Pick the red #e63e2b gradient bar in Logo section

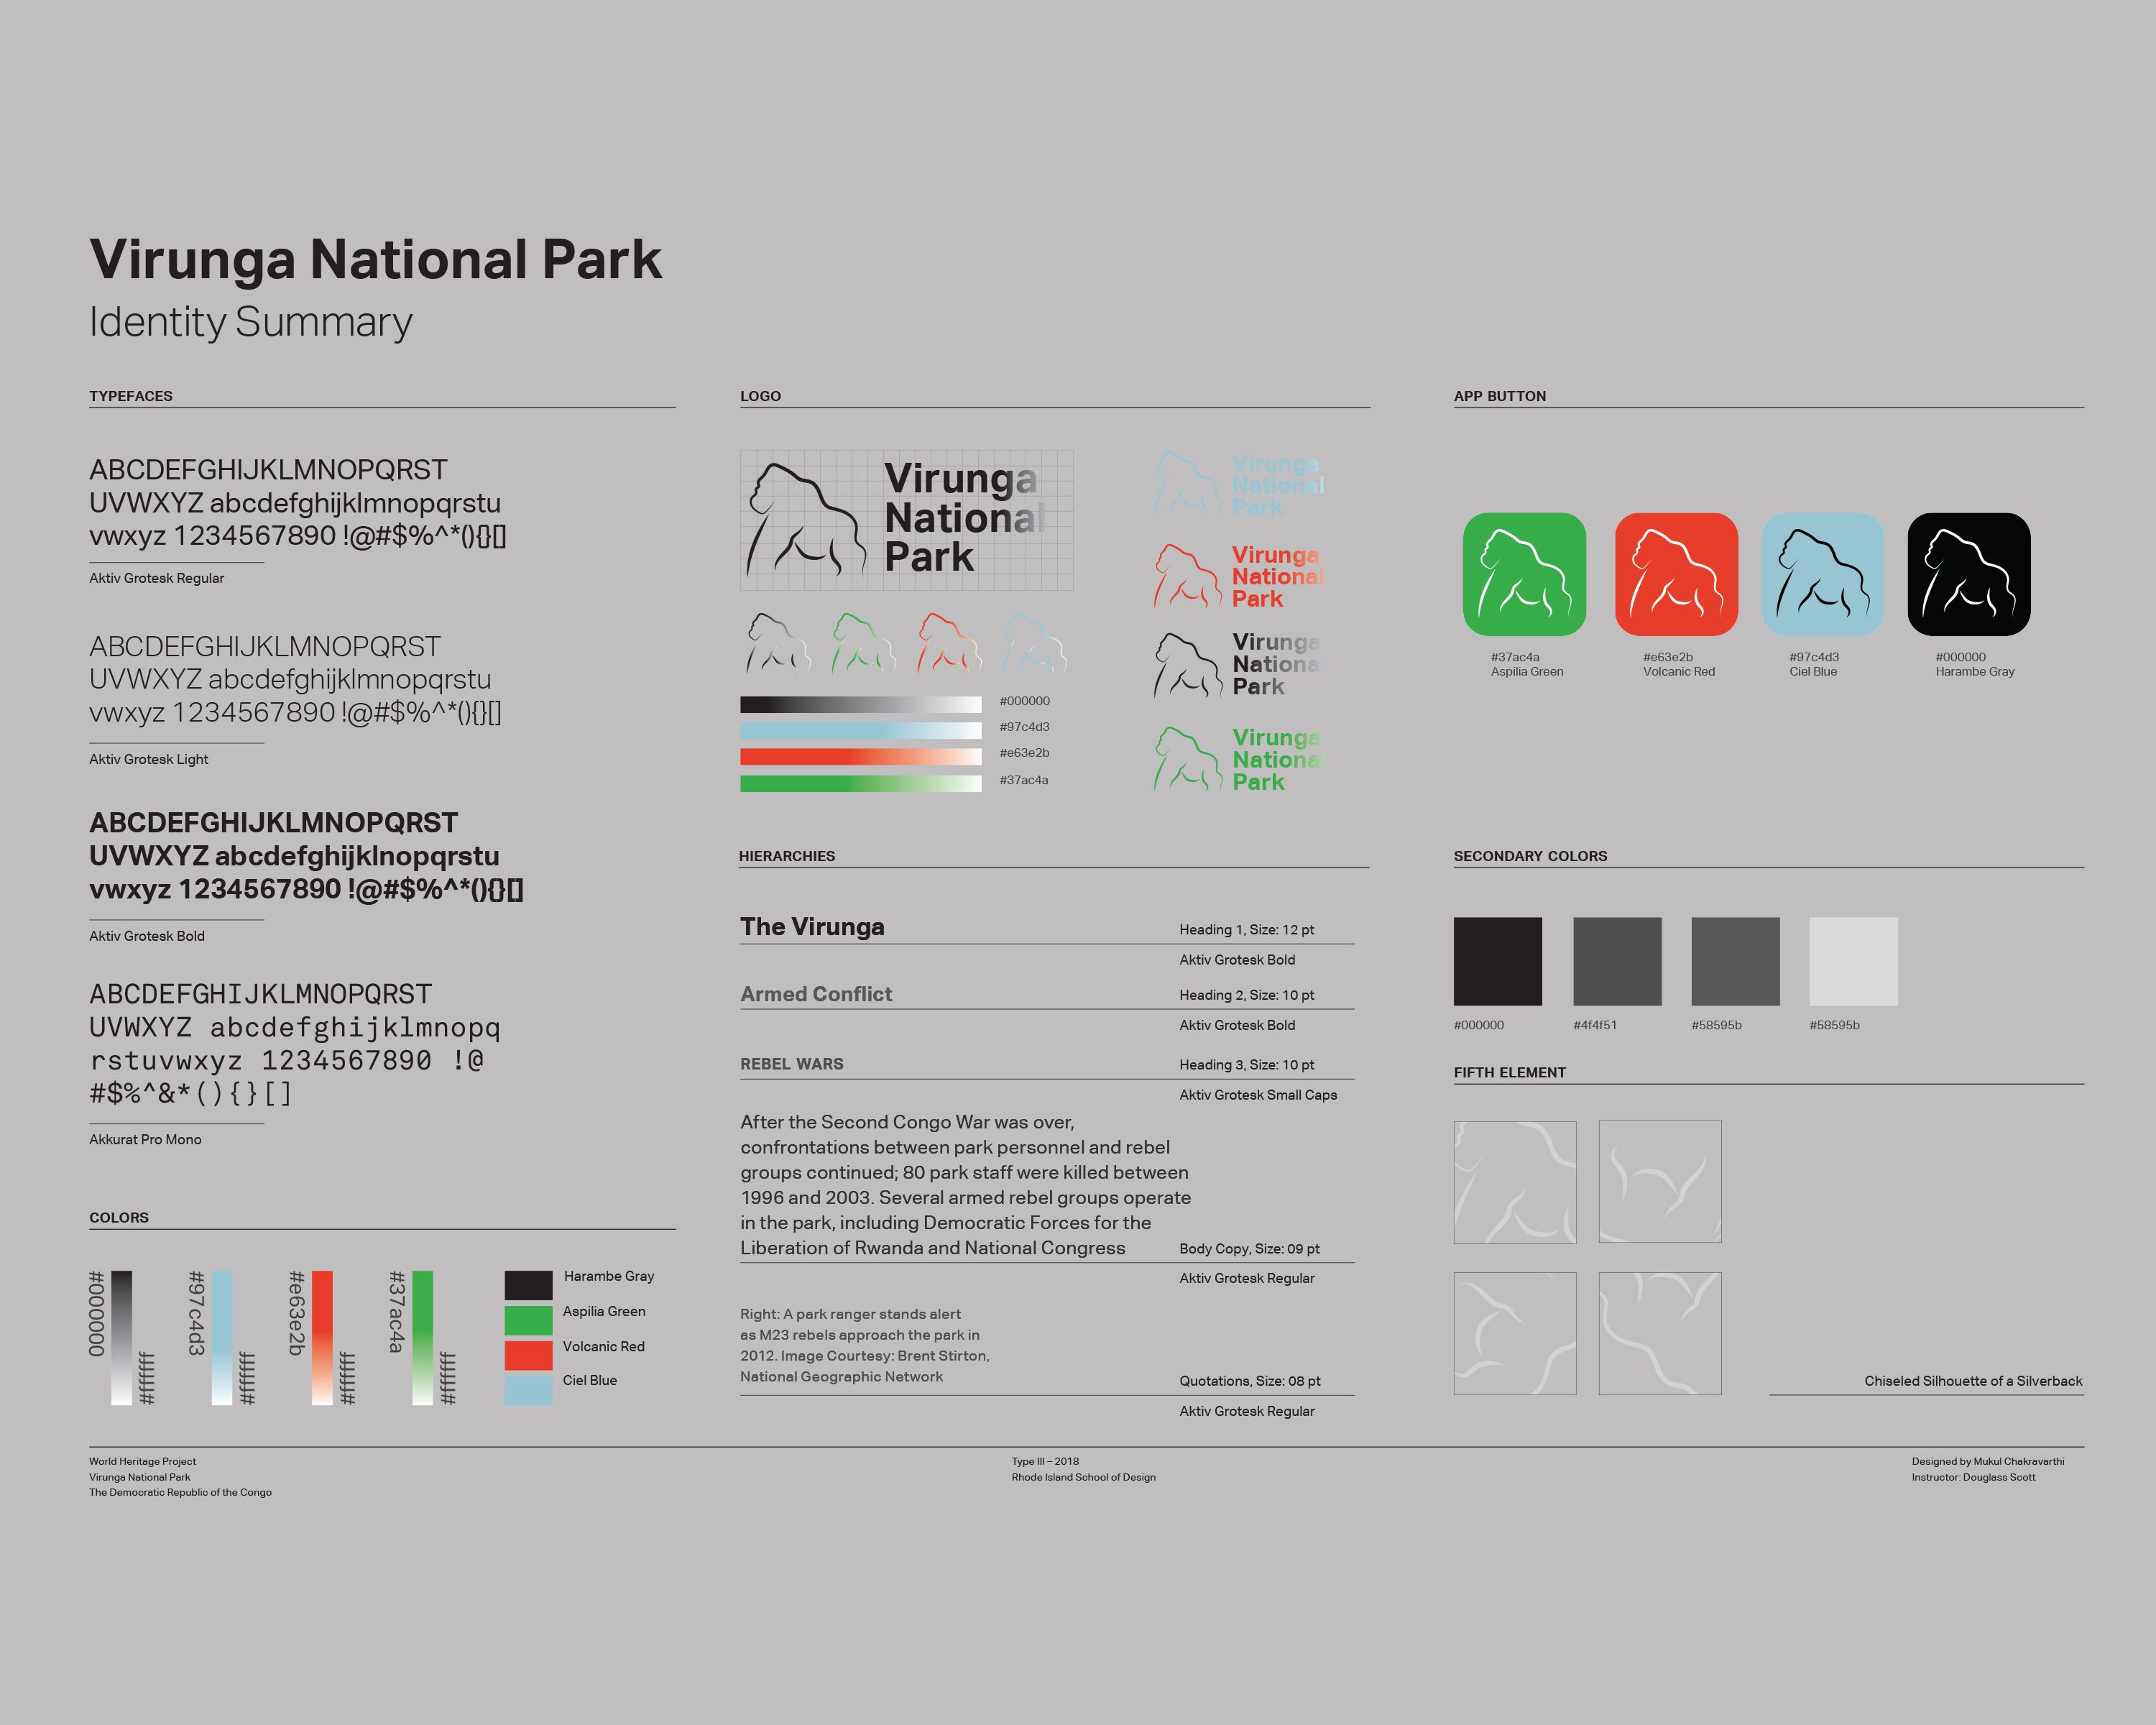[x=861, y=756]
